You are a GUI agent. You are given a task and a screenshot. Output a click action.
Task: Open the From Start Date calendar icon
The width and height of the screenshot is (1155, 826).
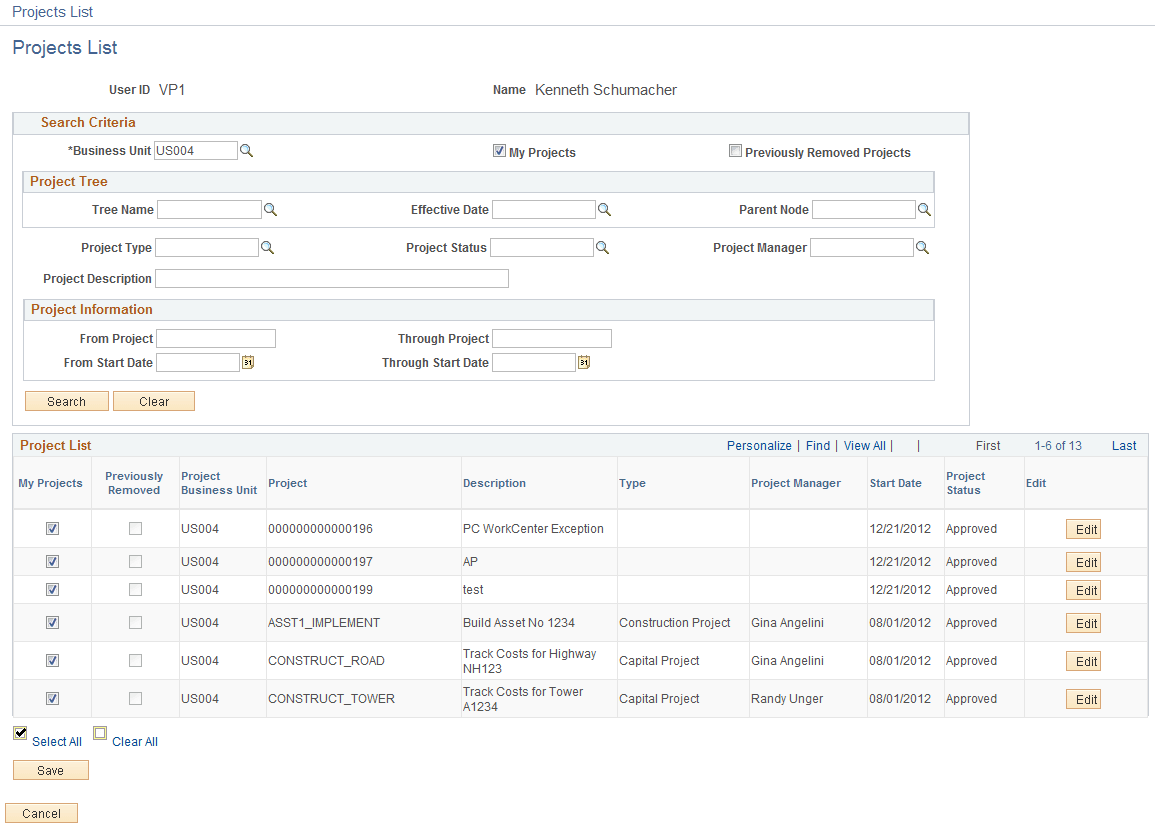click(x=247, y=362)
